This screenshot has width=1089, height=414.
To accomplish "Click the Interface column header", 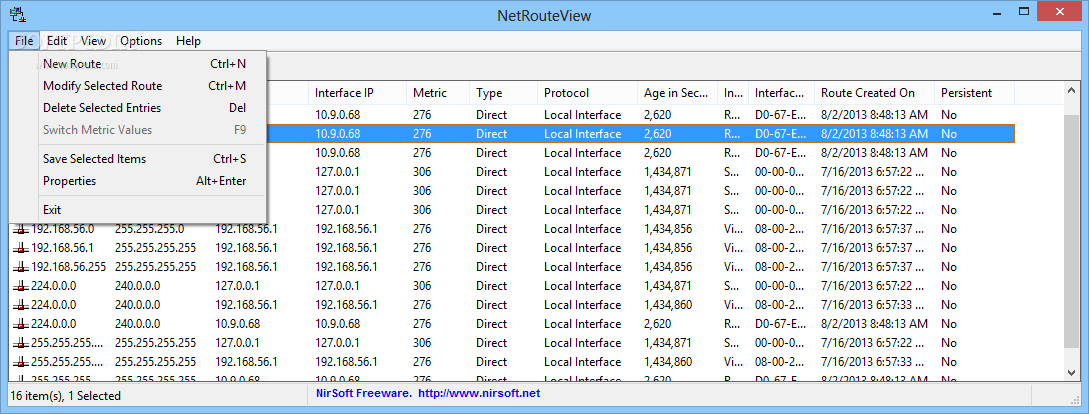I will tap(780, 93).
